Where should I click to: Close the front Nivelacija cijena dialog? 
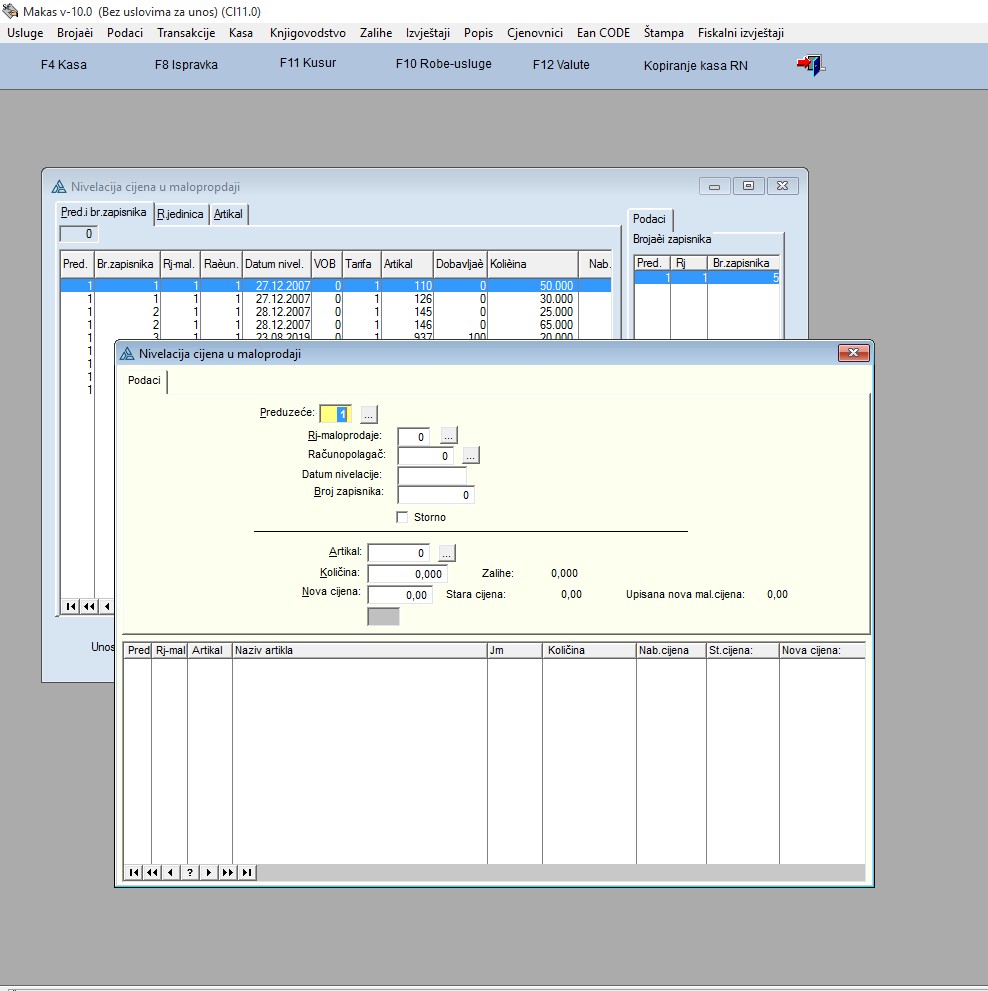(x=852, y=353)
